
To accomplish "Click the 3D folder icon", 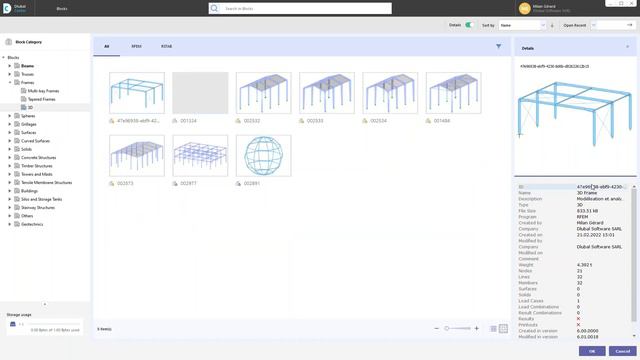I will pos(24,107).
